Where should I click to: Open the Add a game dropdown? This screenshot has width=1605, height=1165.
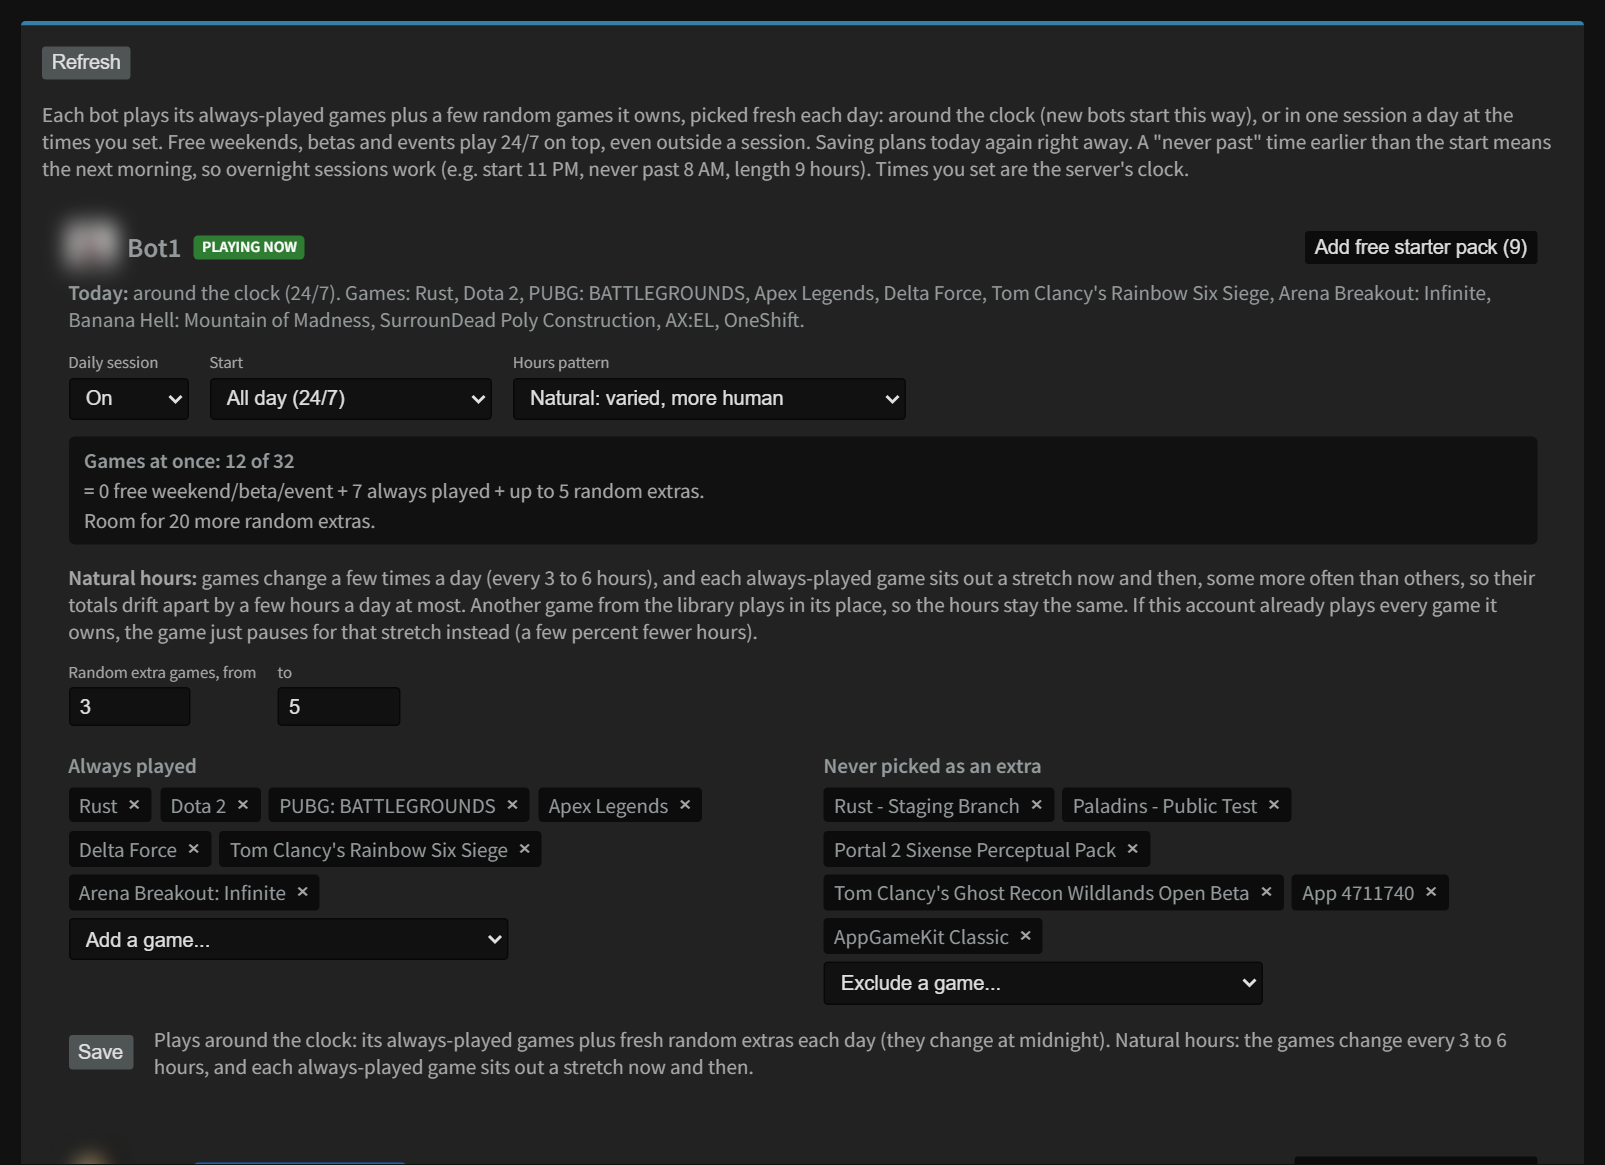point(288,939)
